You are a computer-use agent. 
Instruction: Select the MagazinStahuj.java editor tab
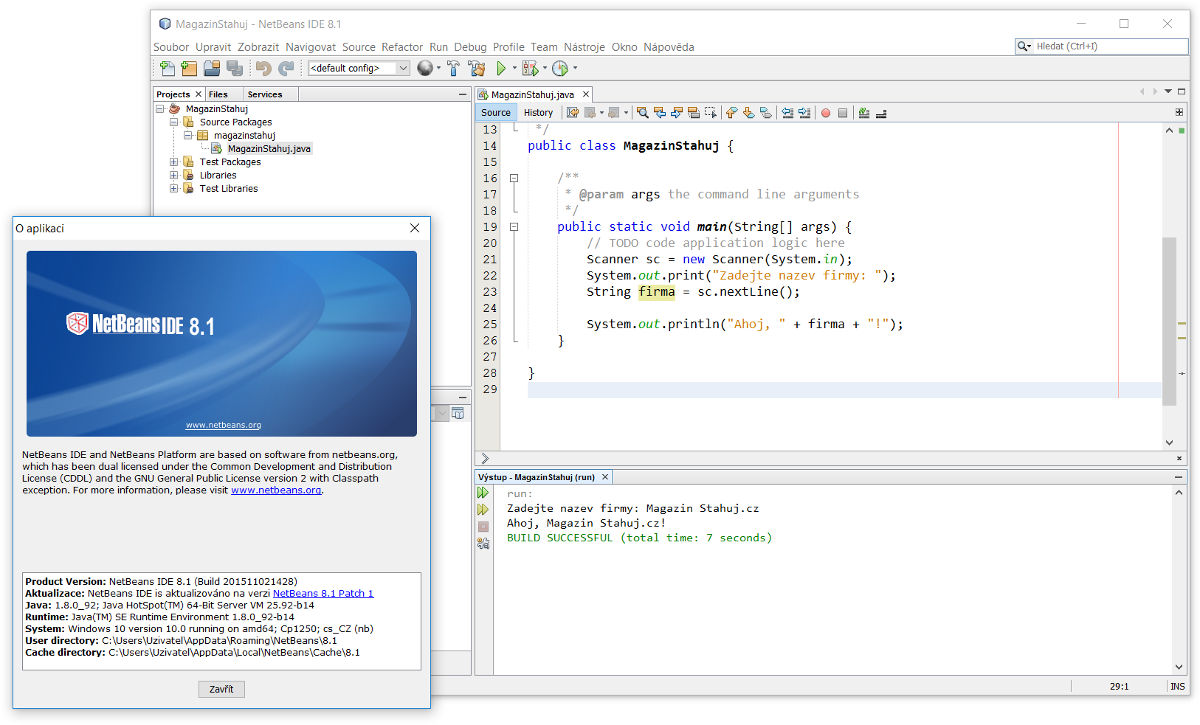pos(533,94)
